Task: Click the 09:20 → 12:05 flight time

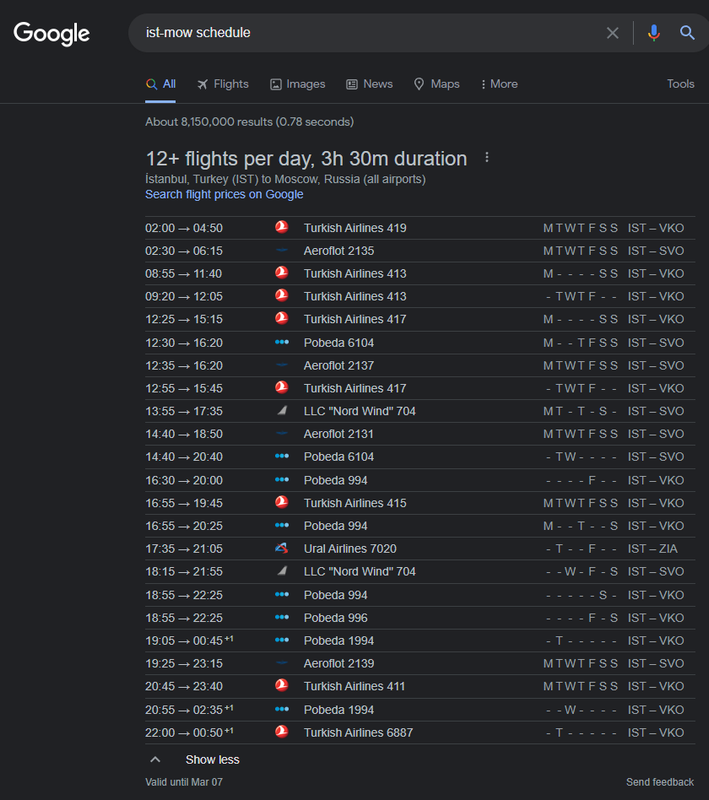Action: (x=184, y=296)
